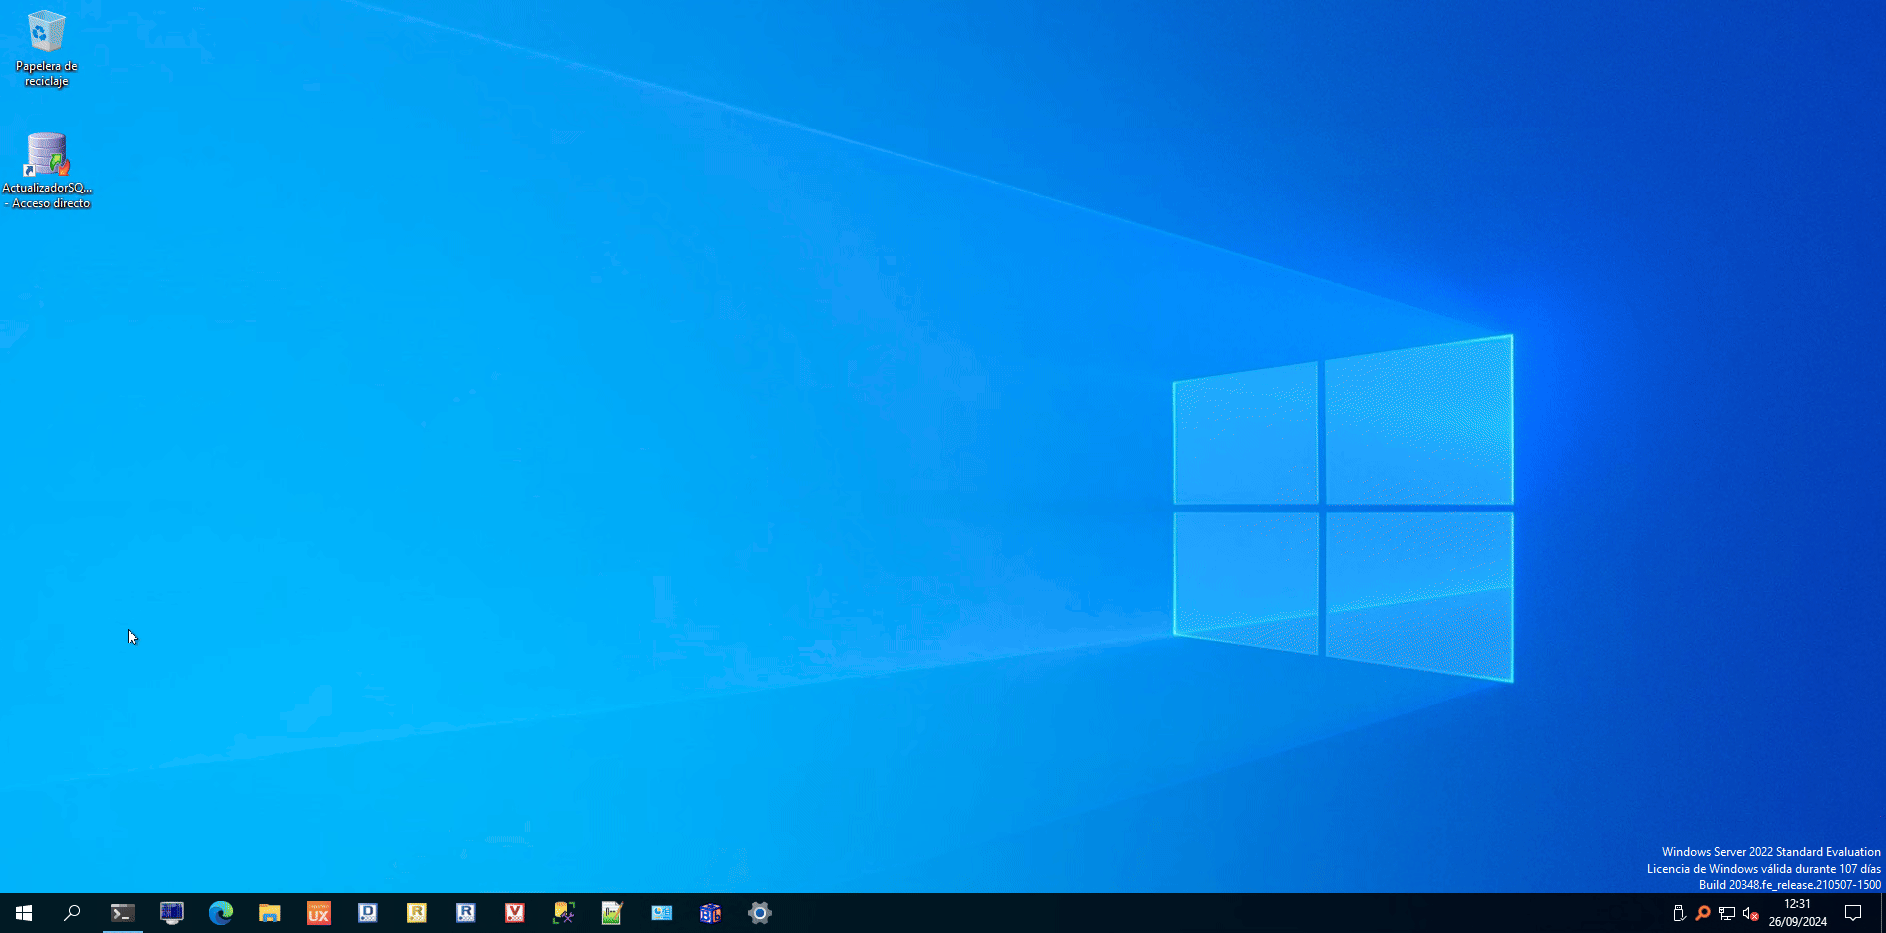Image resolution: width=1886 pixels, height=933 pixels.
Task: Launch the blue R app in taskbar
Action: (x=466, y=913)
